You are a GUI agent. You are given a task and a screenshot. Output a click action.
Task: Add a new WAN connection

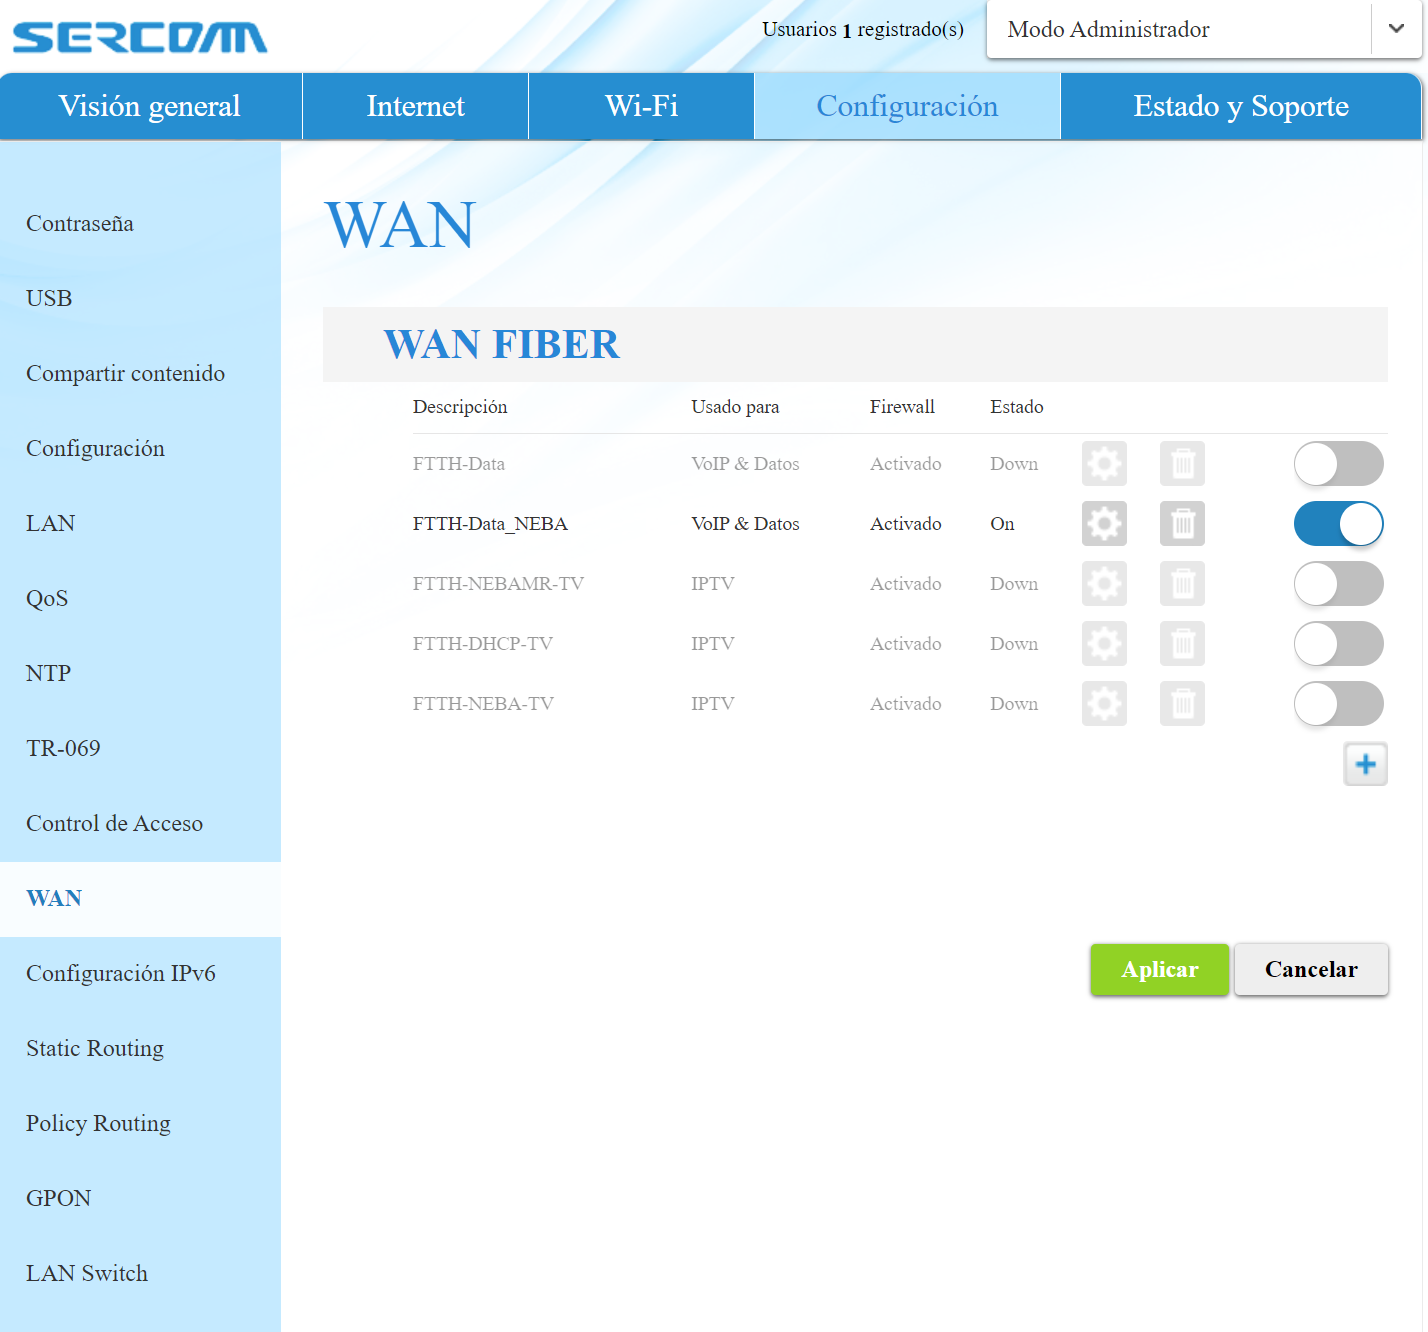coord(1365,764)
